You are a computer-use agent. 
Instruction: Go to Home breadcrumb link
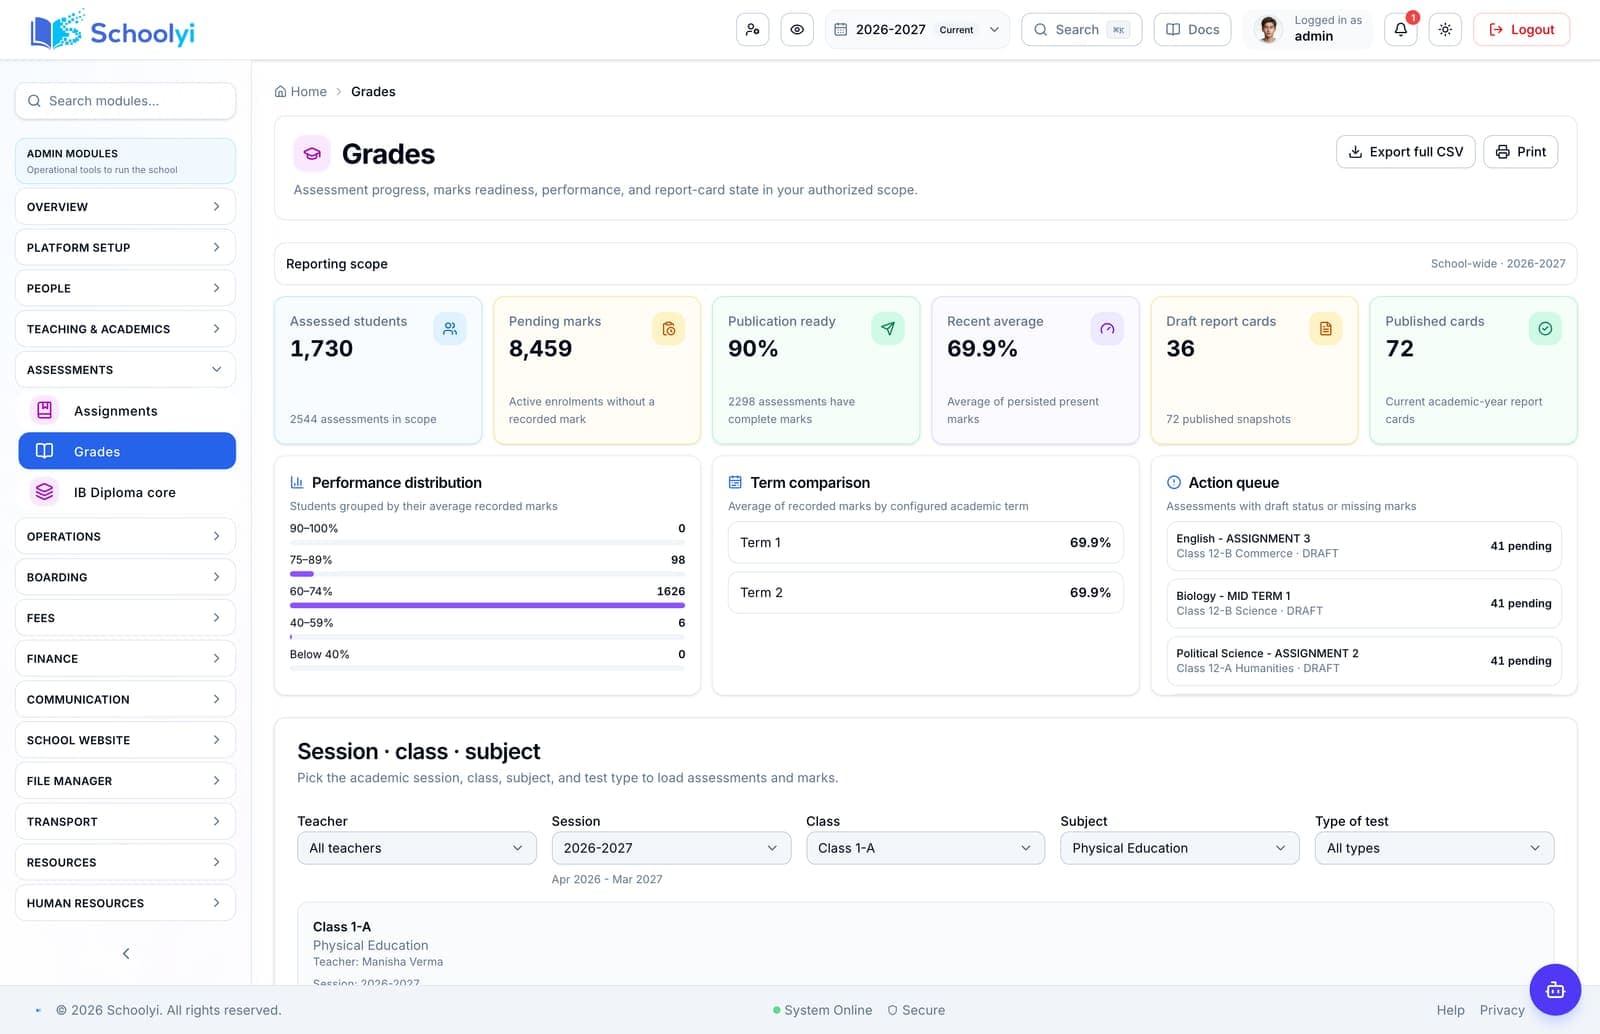click(301, 91)
